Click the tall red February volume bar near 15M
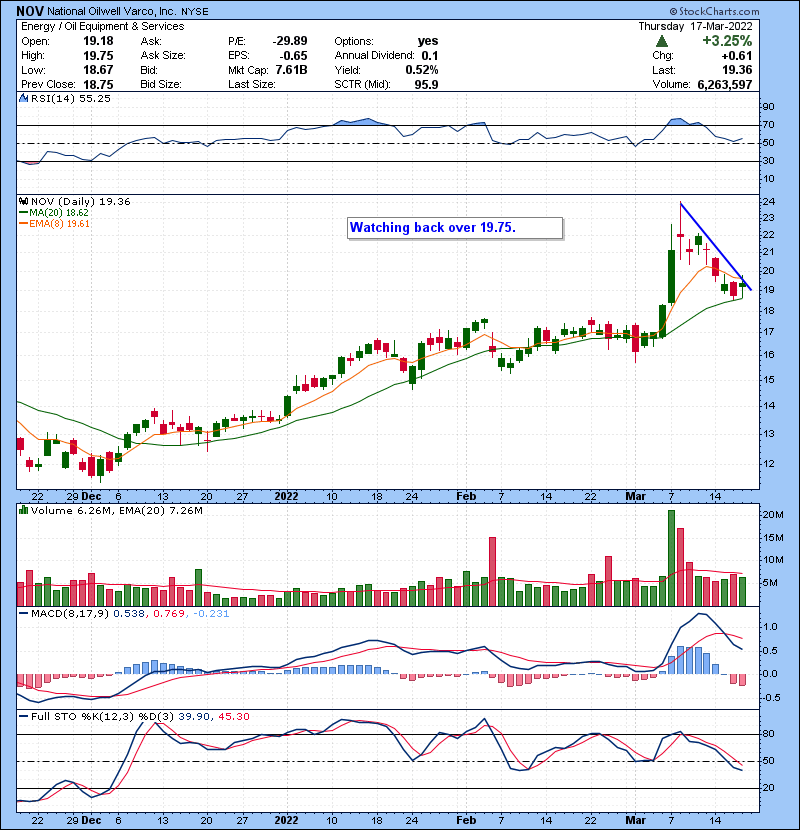The image size is (800, 830). coord(492,572)
